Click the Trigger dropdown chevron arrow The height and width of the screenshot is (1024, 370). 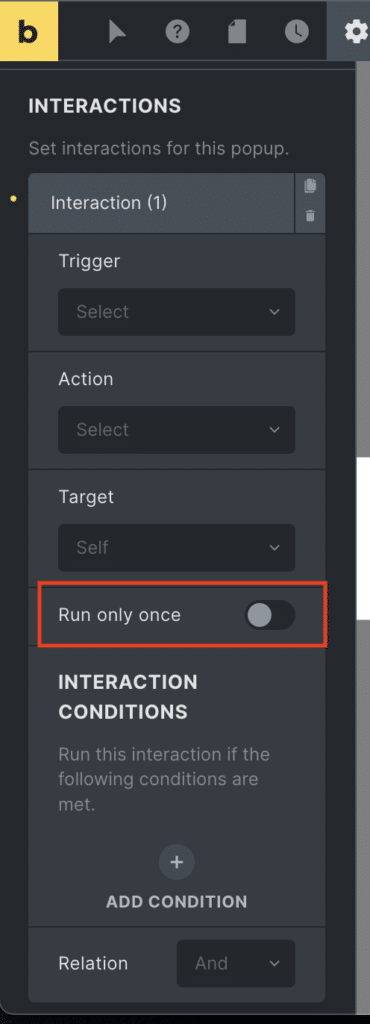click(x=274, y=312)
